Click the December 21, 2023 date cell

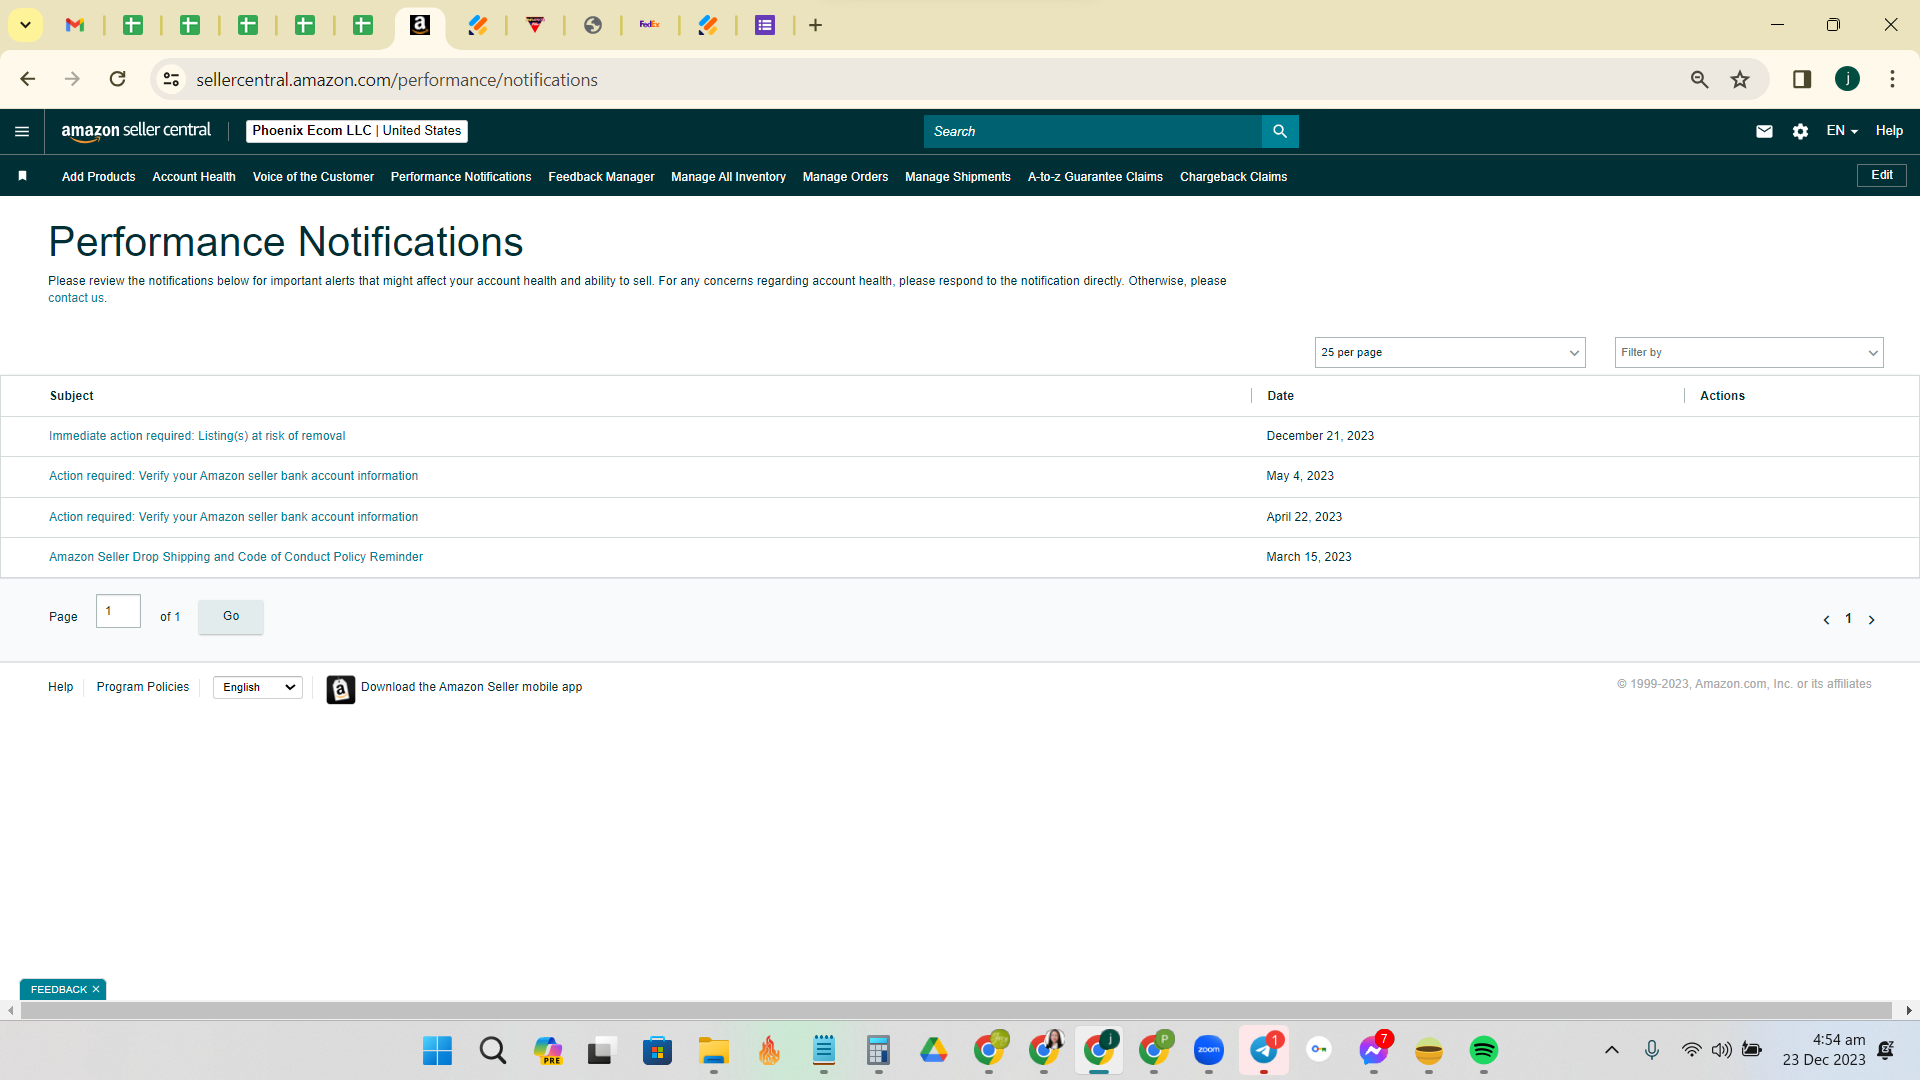(1320, 436)
